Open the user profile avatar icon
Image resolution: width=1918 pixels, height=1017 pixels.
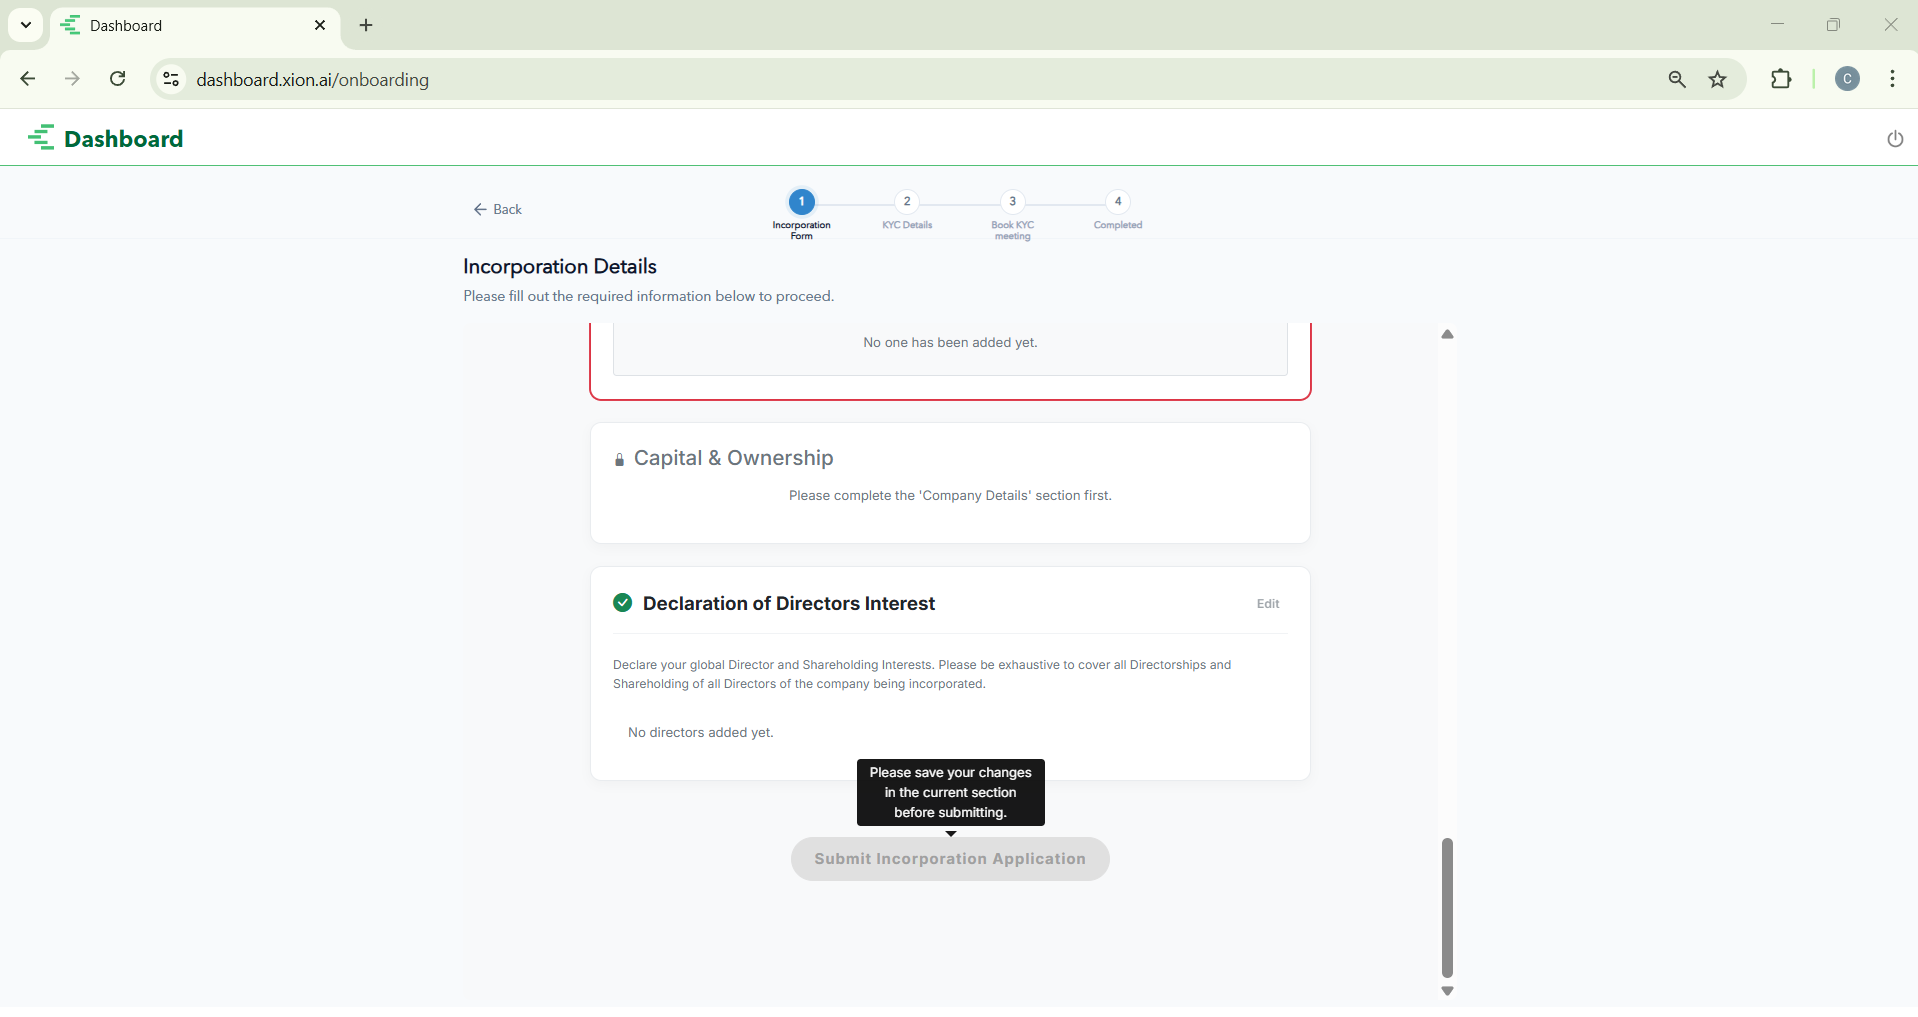(x=1847, y=80)
